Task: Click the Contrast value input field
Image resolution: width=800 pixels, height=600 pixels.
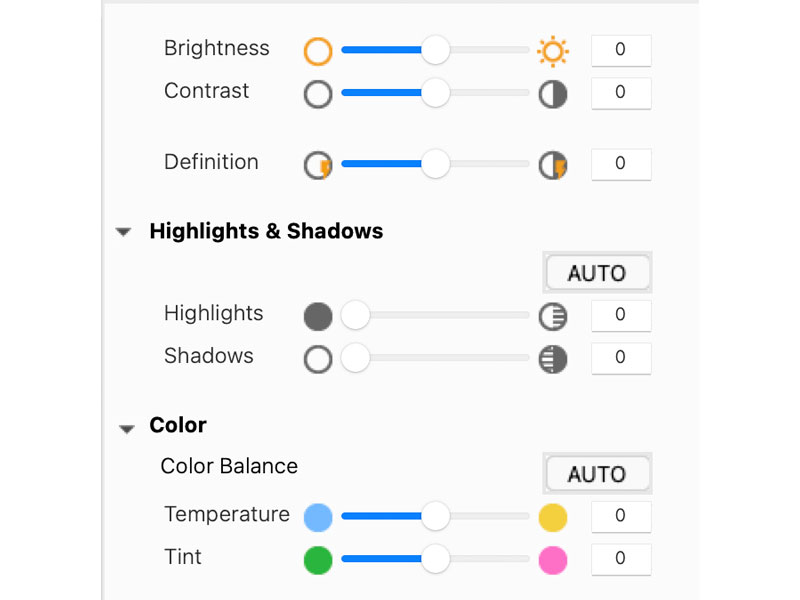Action: (620, 93)
